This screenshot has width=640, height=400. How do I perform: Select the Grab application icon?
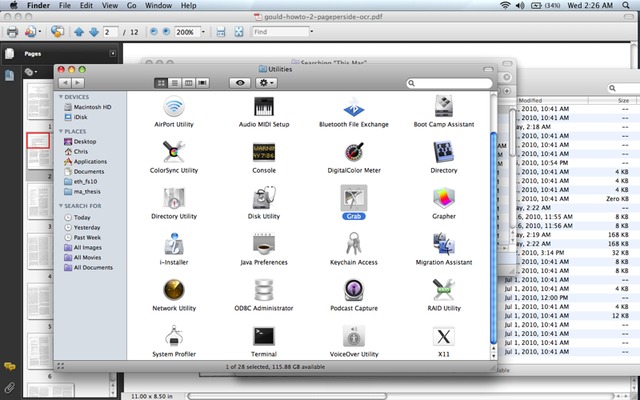[353, 198]
